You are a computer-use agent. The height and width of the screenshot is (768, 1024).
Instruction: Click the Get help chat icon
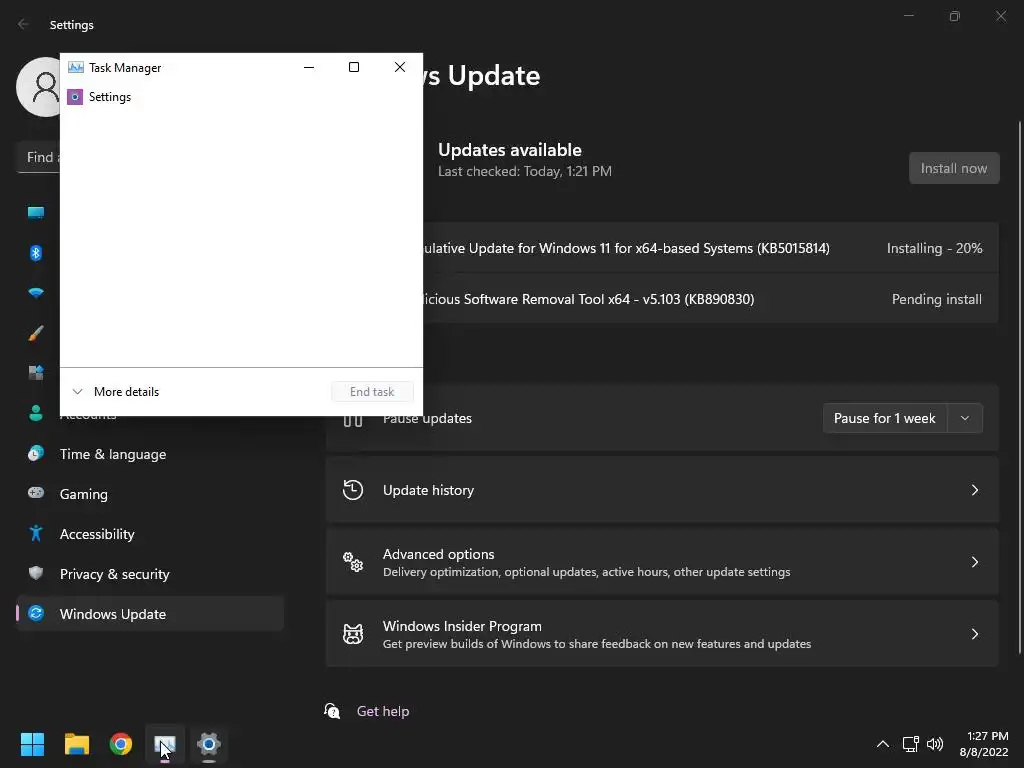click(x=332, y=711)
